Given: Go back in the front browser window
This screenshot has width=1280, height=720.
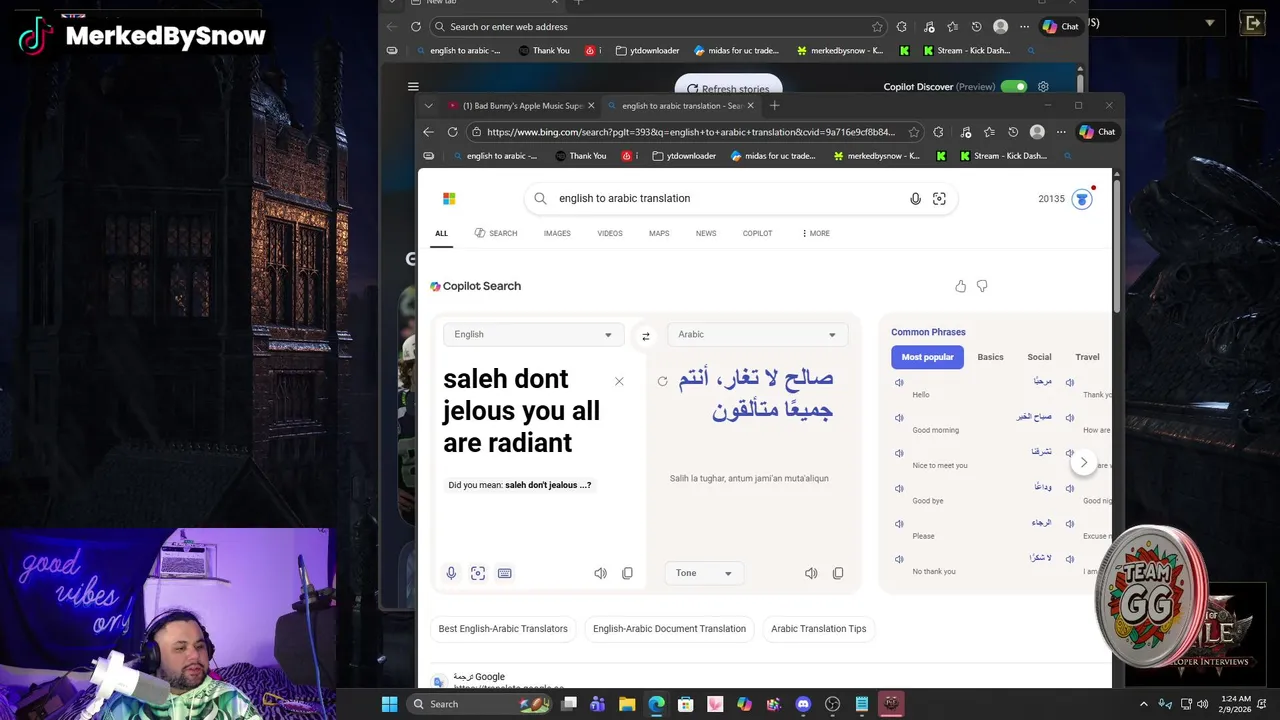Looking at the screenshot, I should pos(428,132).
